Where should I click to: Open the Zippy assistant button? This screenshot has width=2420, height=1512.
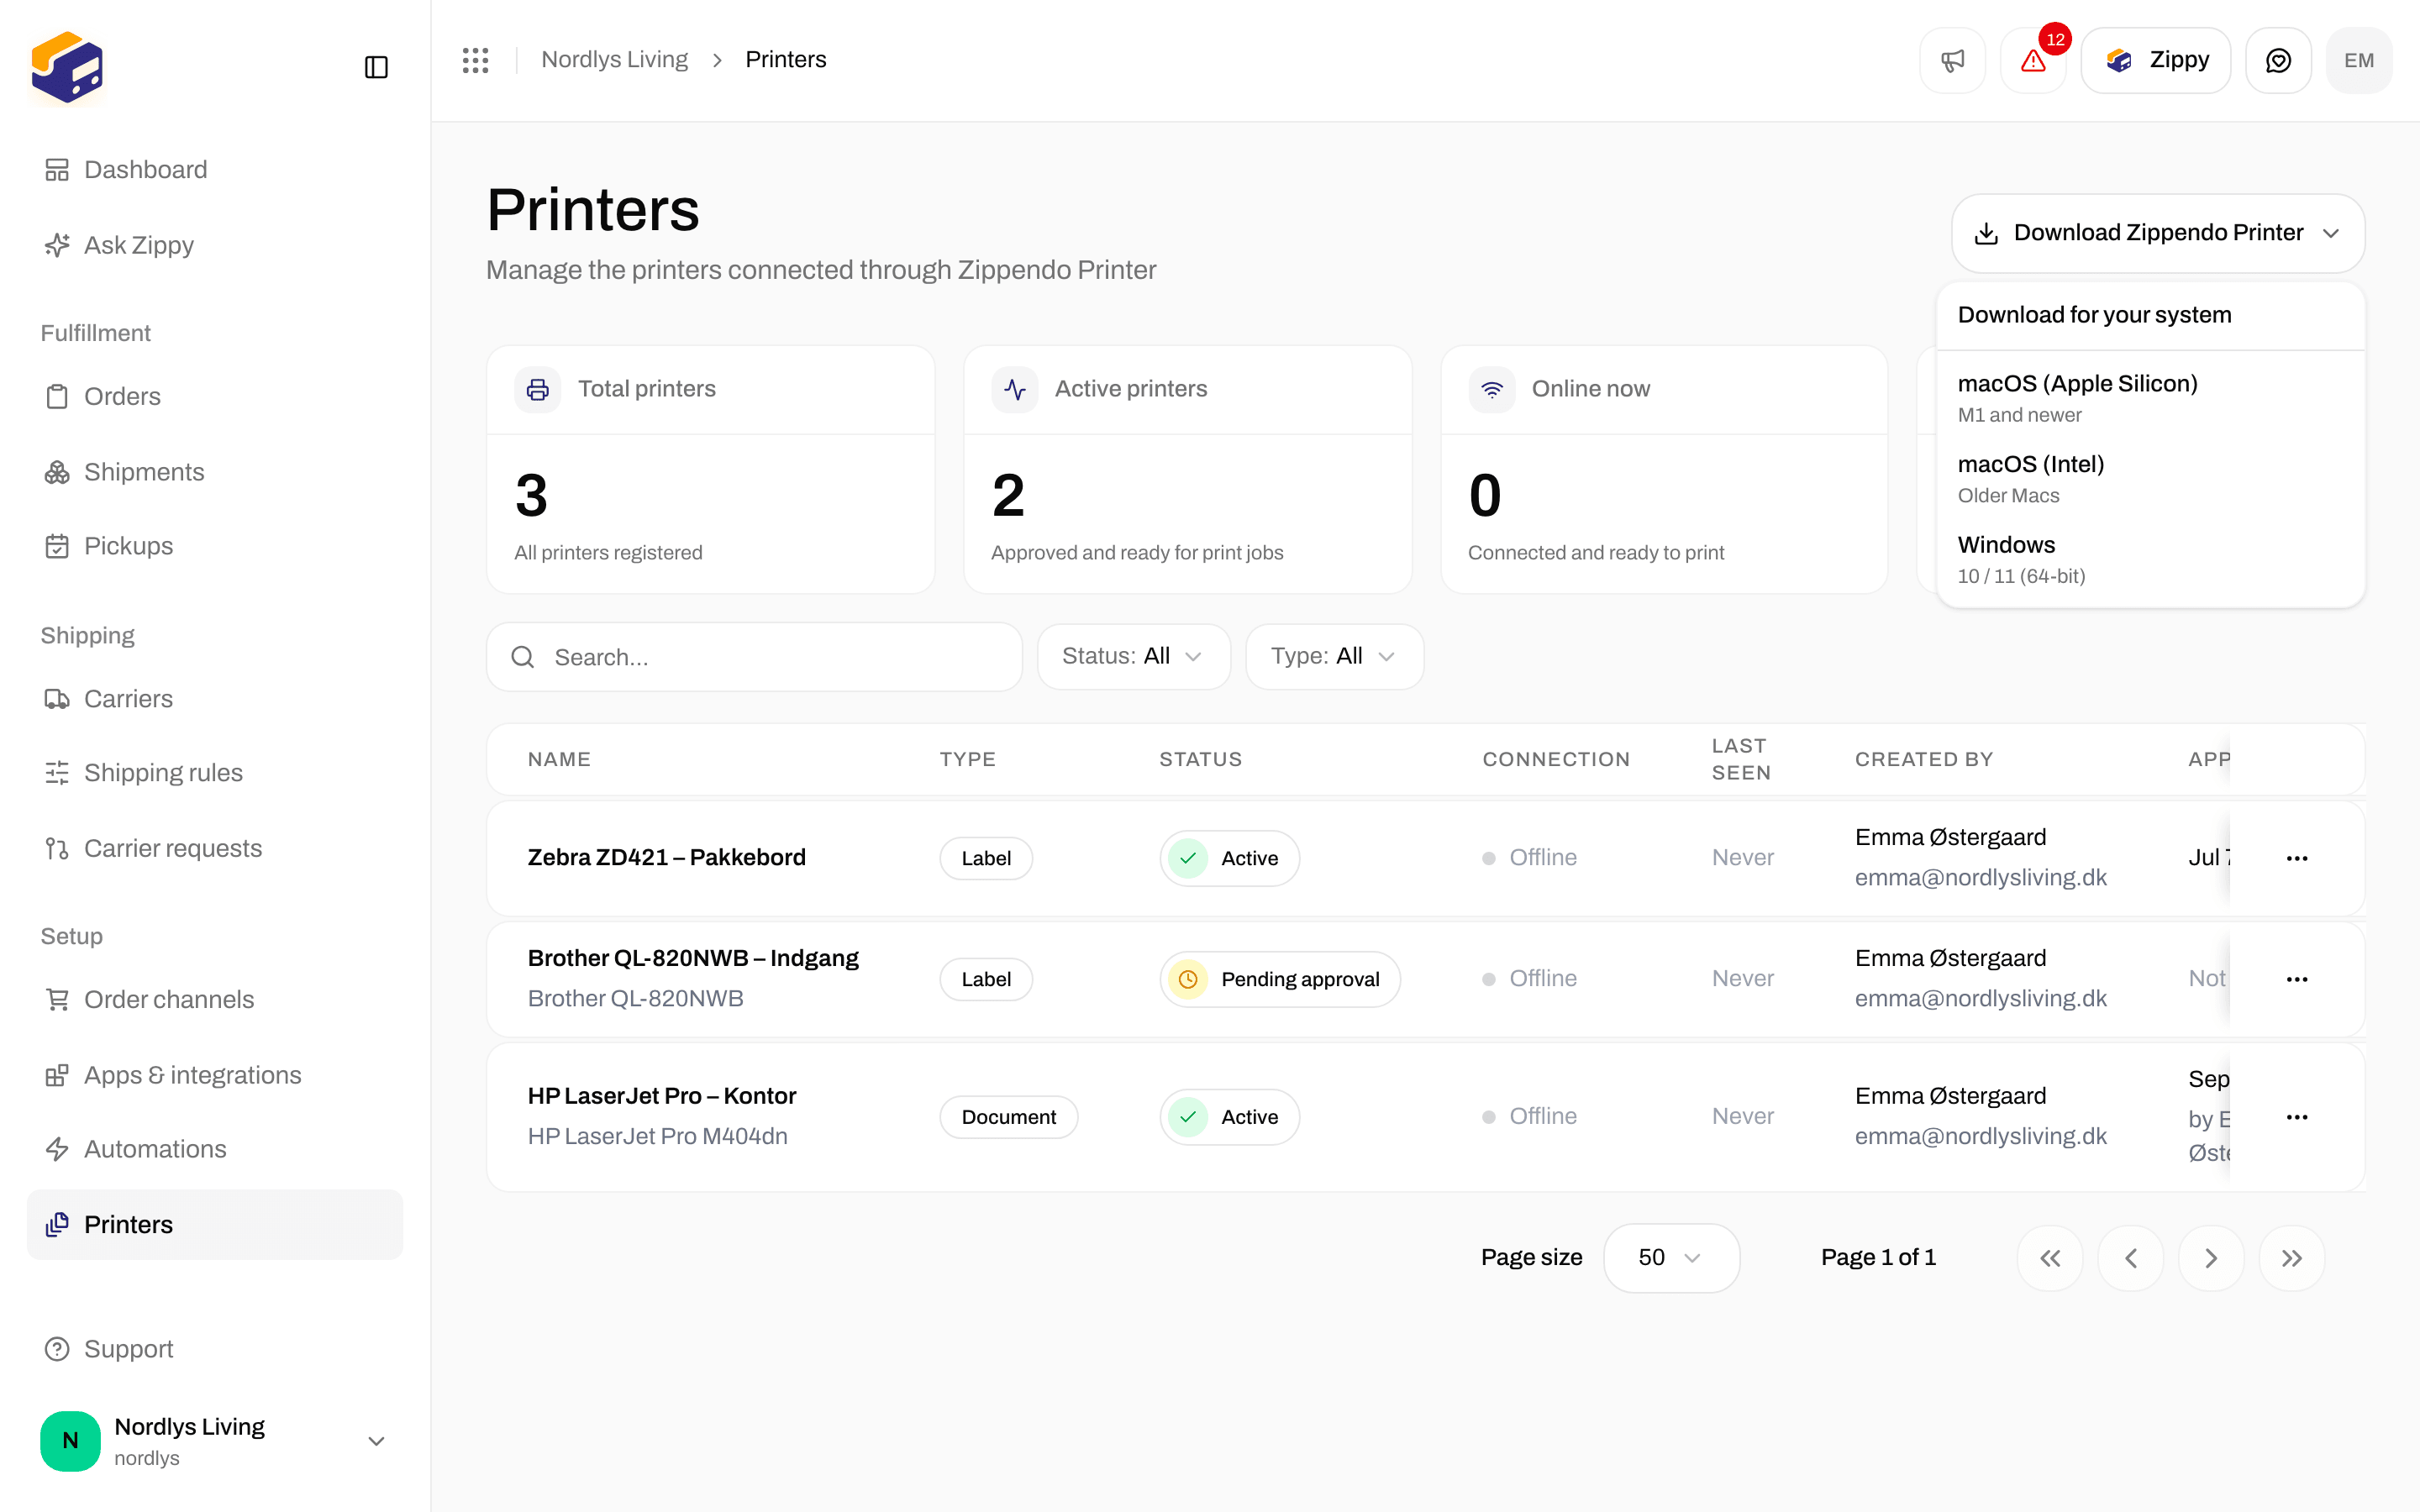(x=2156, y=61)
